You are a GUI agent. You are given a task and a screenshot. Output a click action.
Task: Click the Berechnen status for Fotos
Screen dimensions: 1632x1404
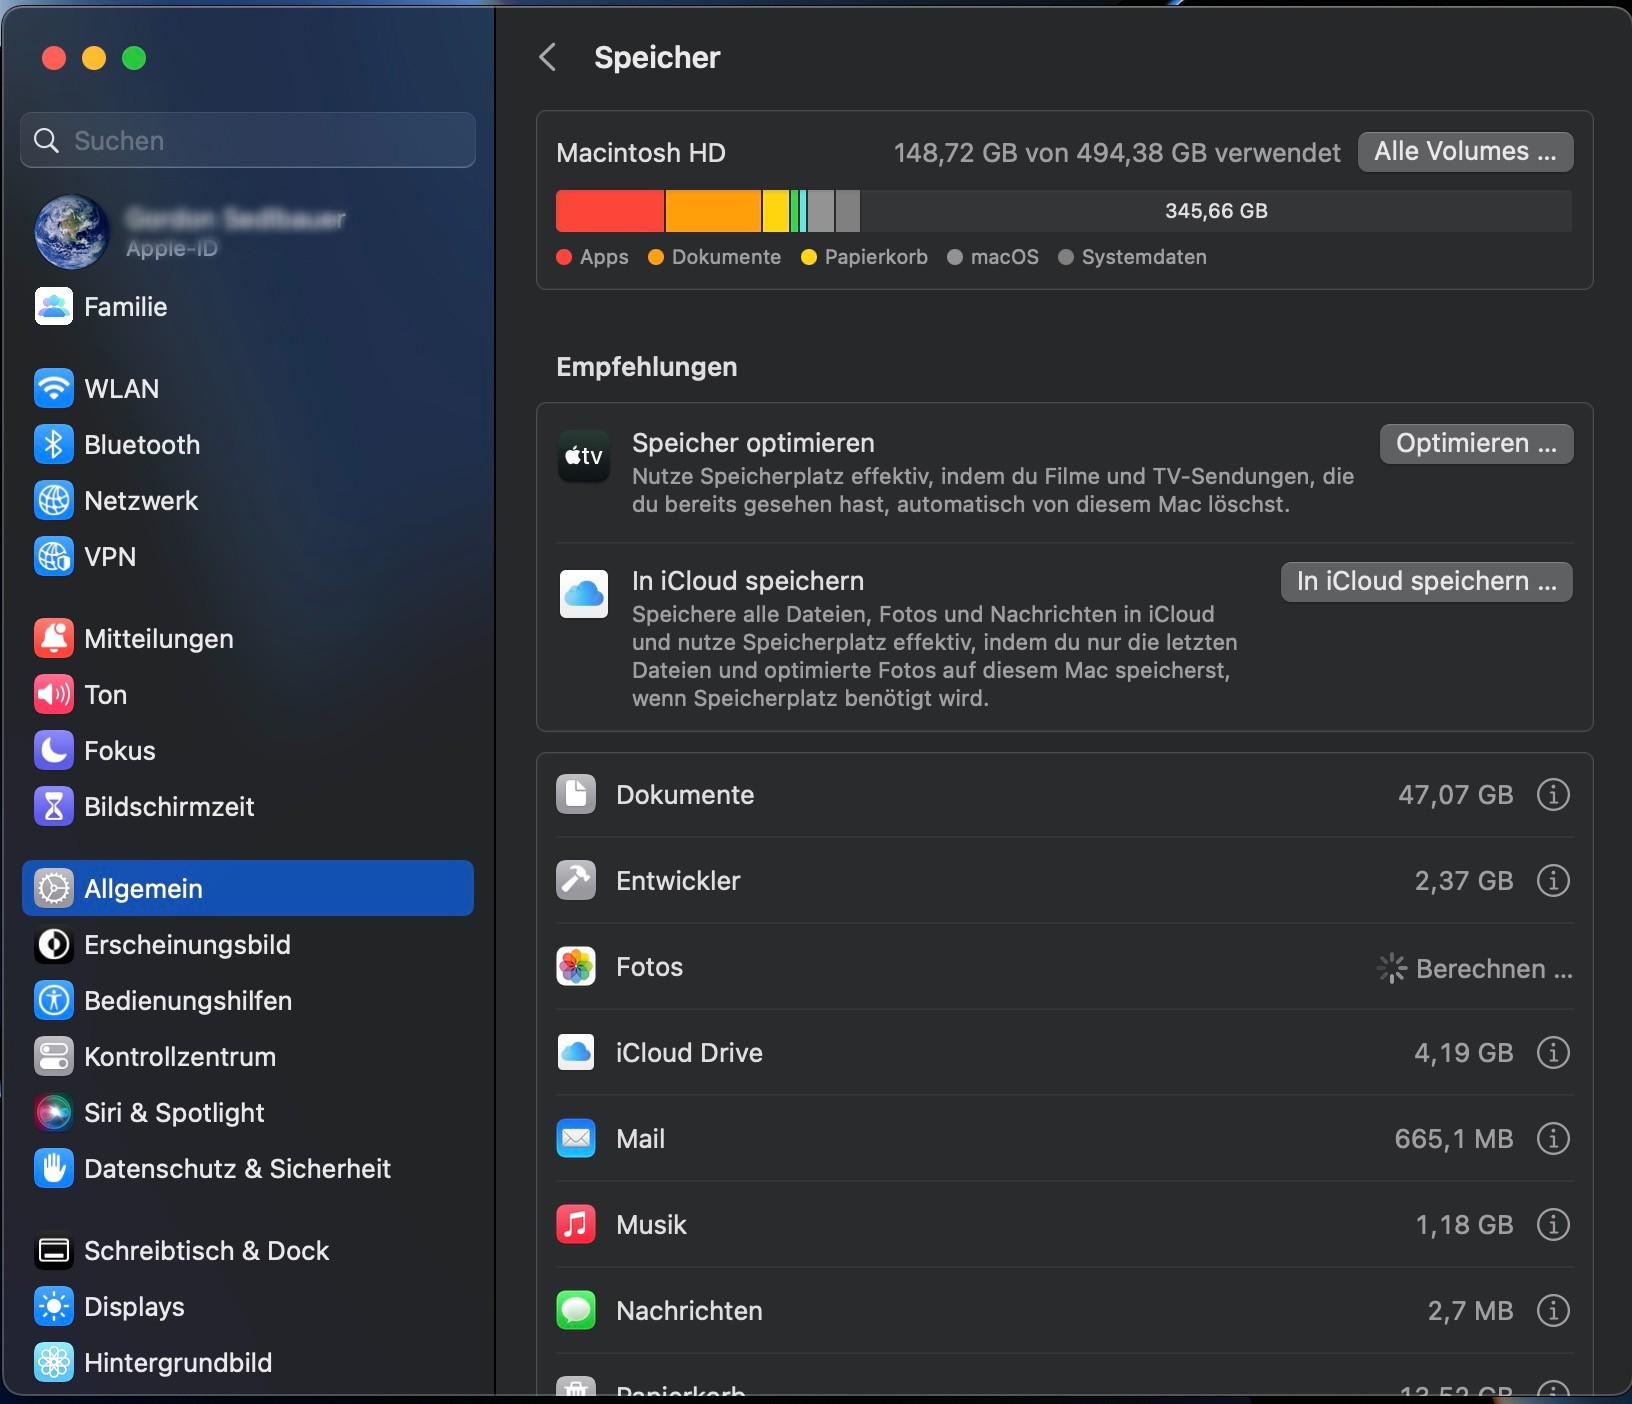coord(1474,968)
